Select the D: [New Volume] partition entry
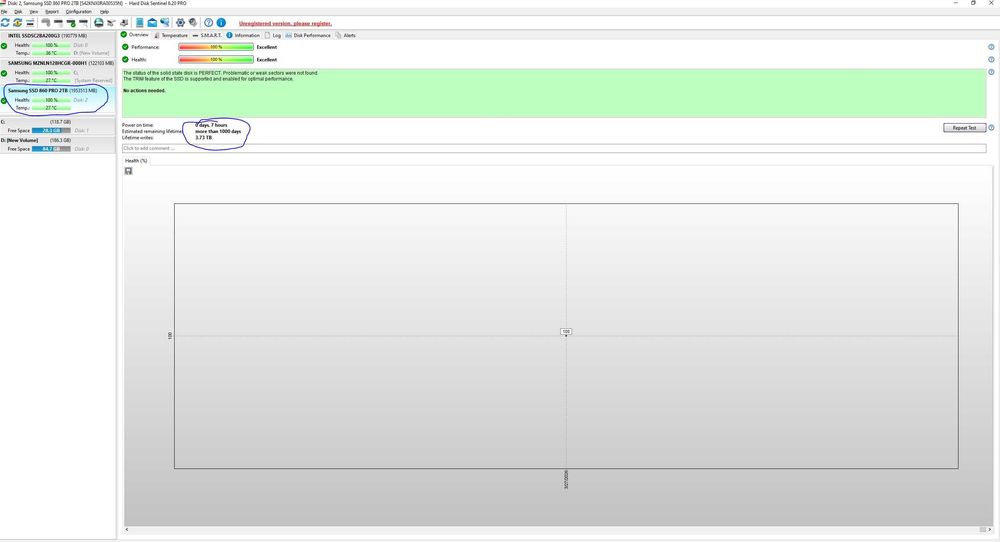The height and width of the screenshot is (542, 1000). click(x=58, y=144)
